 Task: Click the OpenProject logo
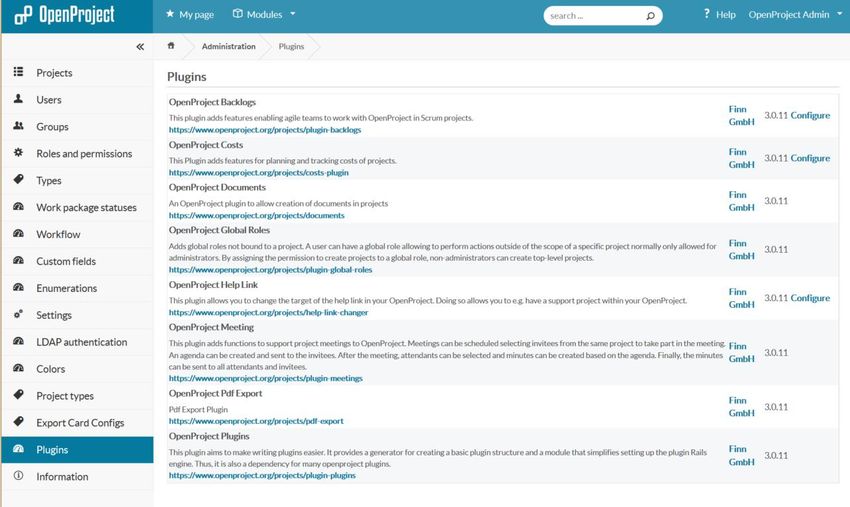[65, 15]
